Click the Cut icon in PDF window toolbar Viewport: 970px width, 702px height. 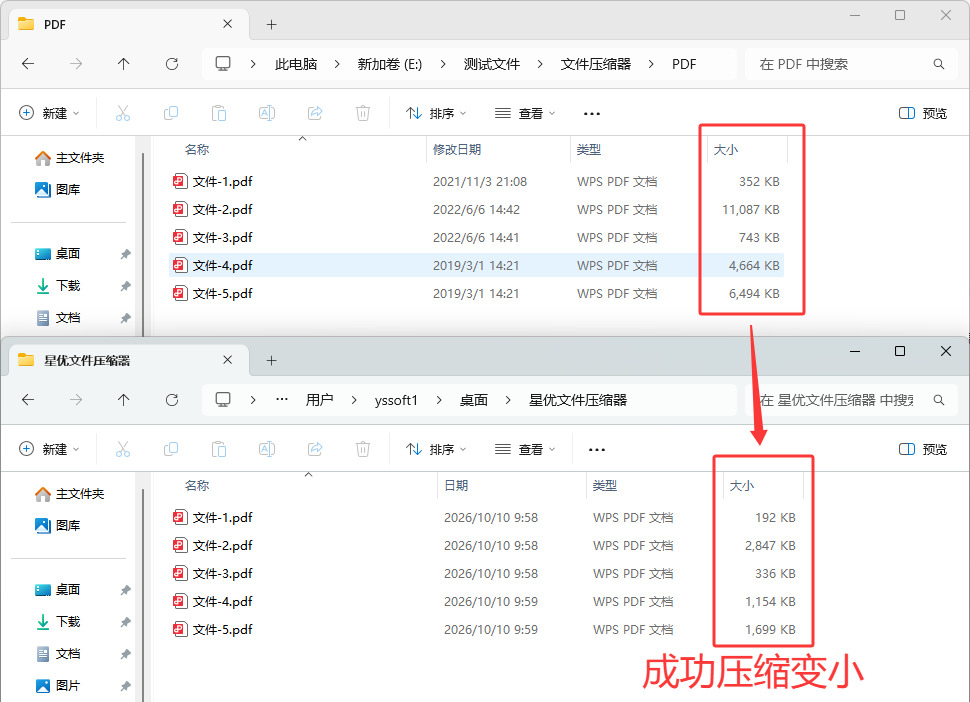(122, 113)
